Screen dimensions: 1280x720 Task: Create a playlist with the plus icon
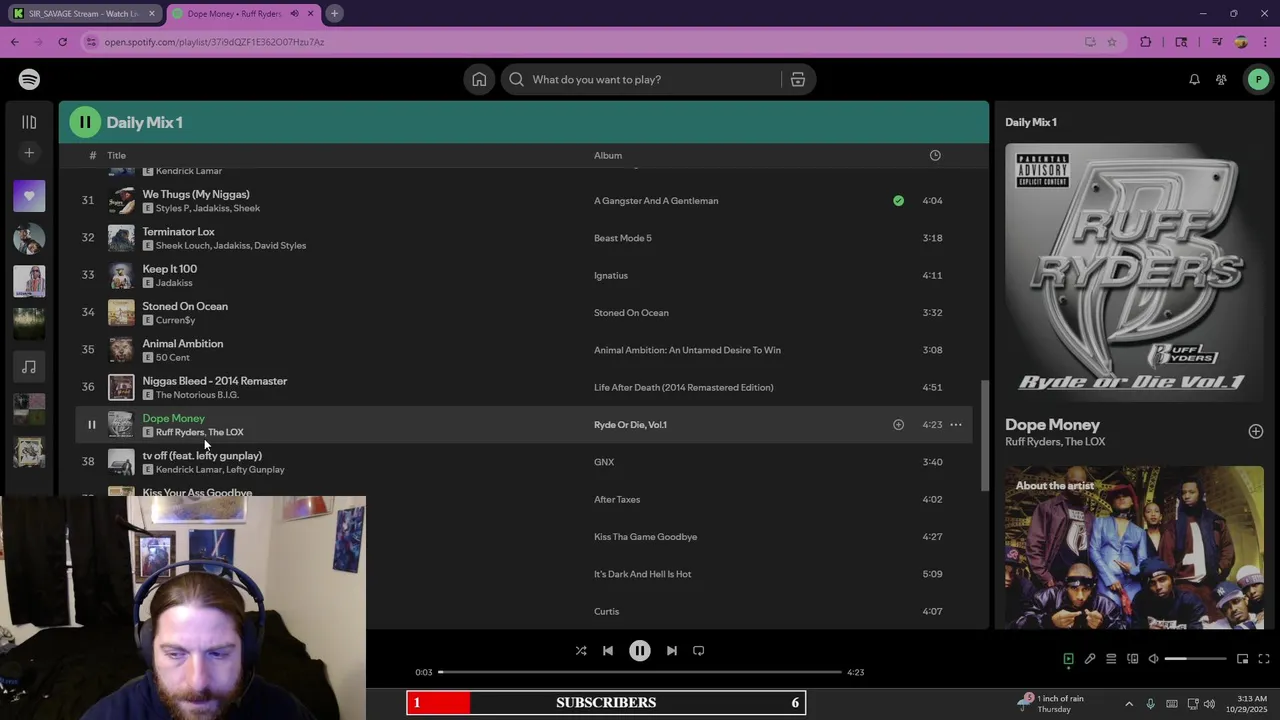coord(29,153)
